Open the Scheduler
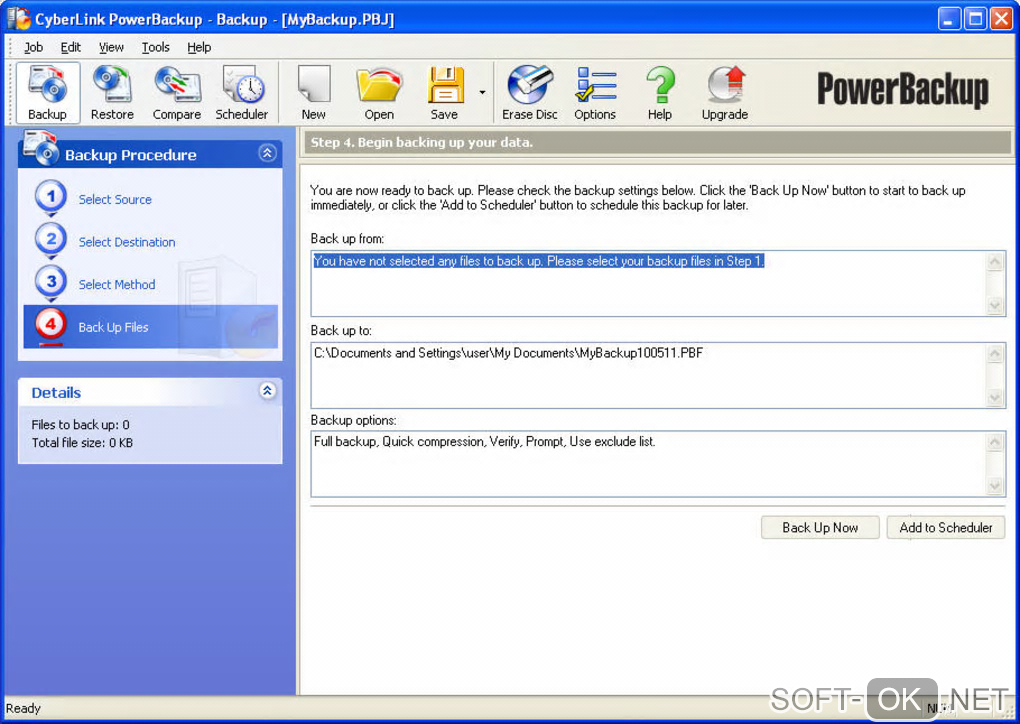 coord(242,92)
